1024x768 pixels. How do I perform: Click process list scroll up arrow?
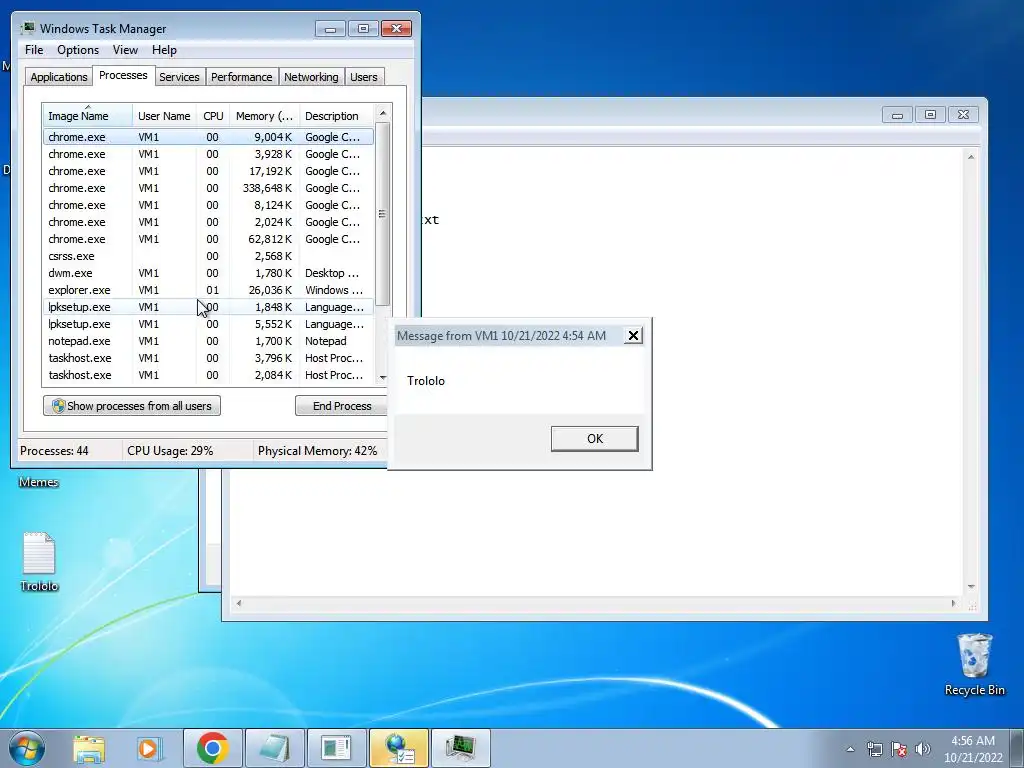(383, 113)
